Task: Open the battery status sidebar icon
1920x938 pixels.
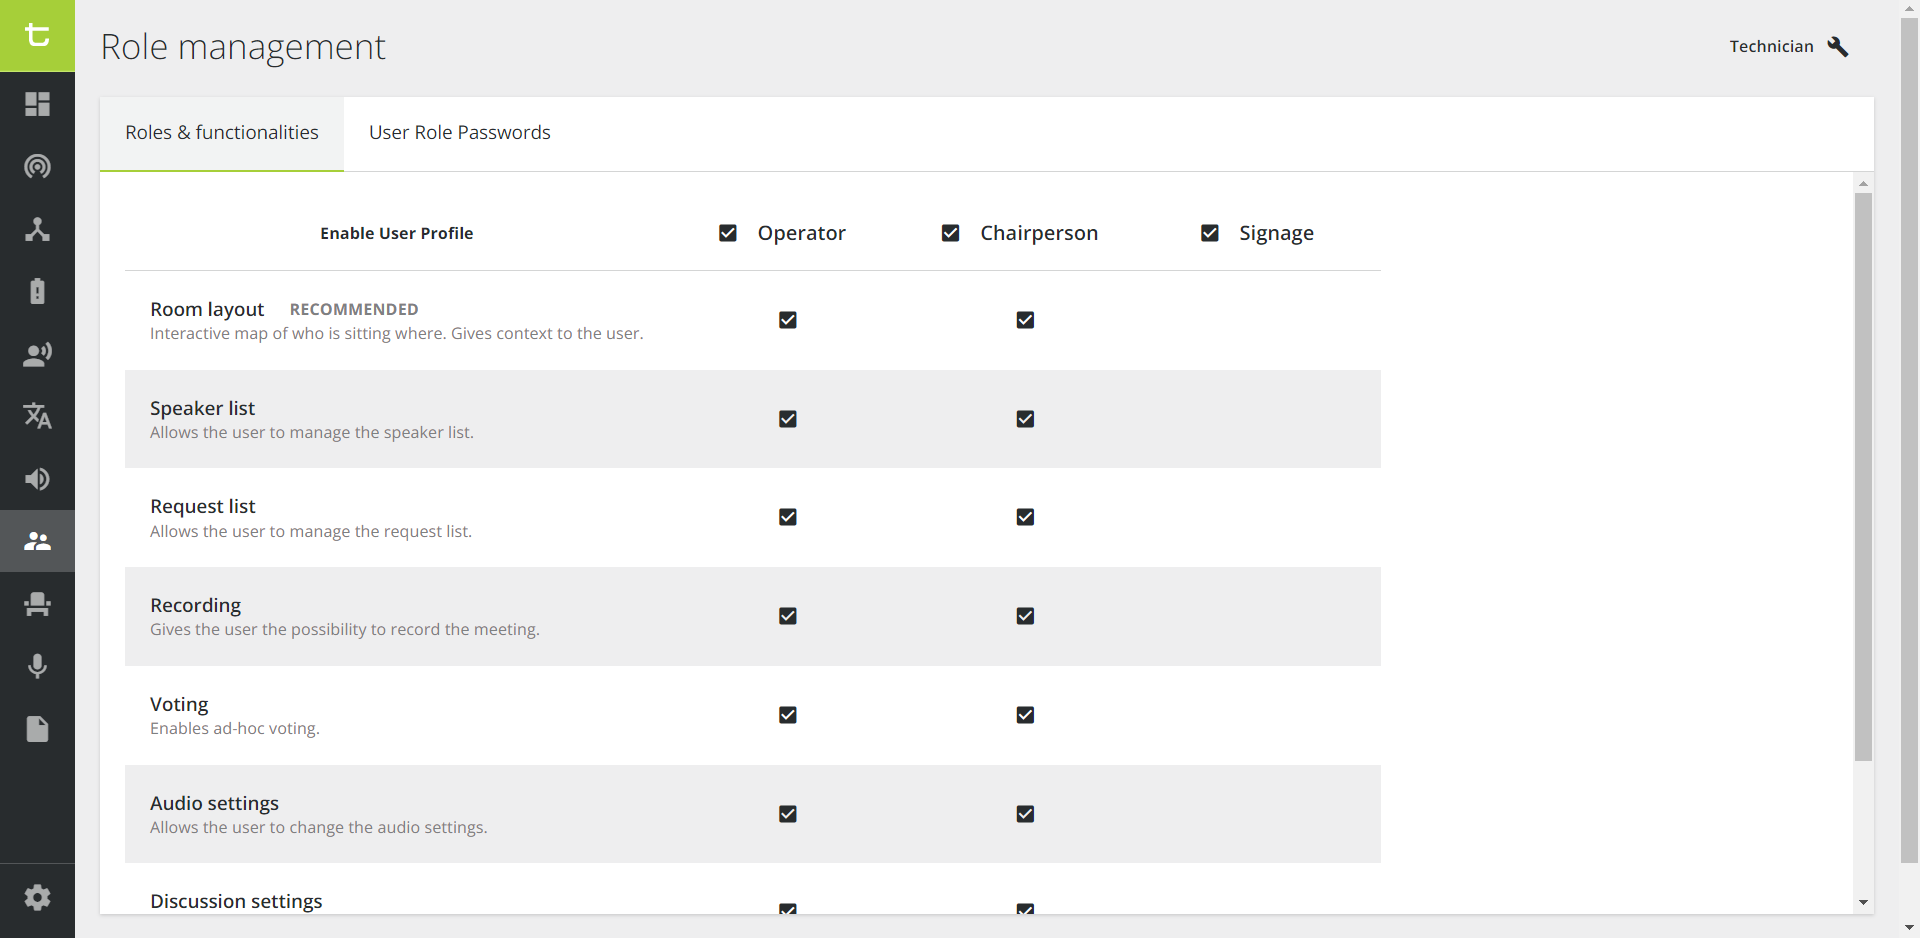Action: point(37,291)
